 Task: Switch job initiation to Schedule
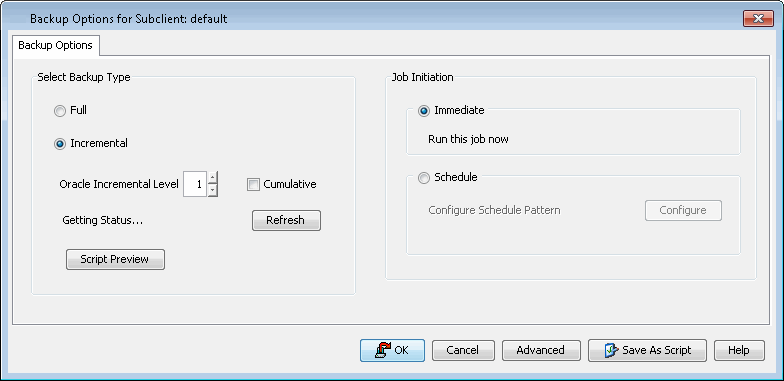coord(424,178)
